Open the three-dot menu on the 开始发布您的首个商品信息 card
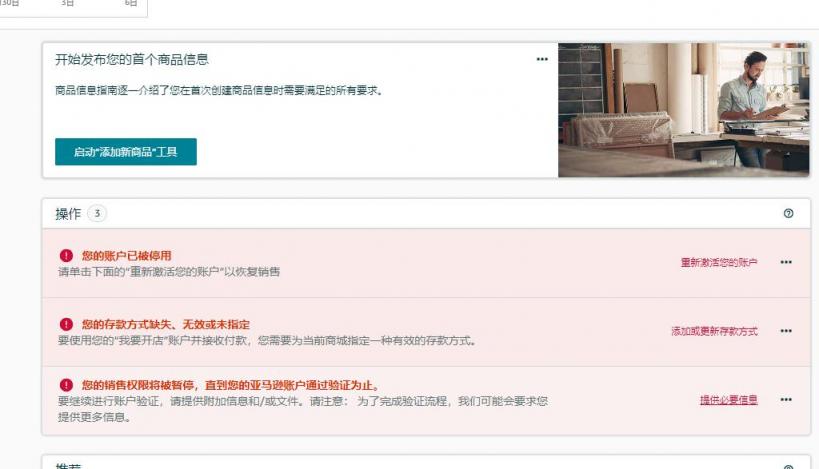The height and width of the screenshot is (469, 819). click(542, 60)
